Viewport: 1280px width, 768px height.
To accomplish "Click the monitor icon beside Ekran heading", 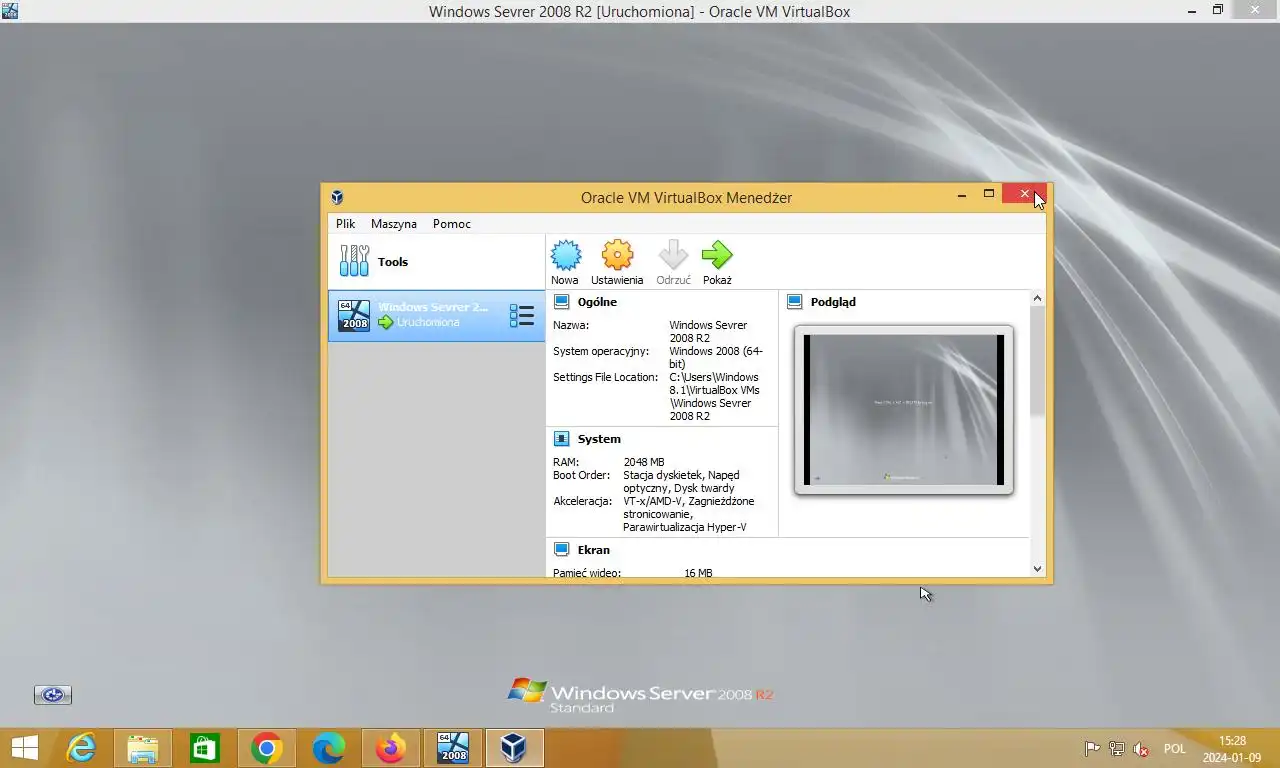I will pyautogui.click(x=561, y=549).
